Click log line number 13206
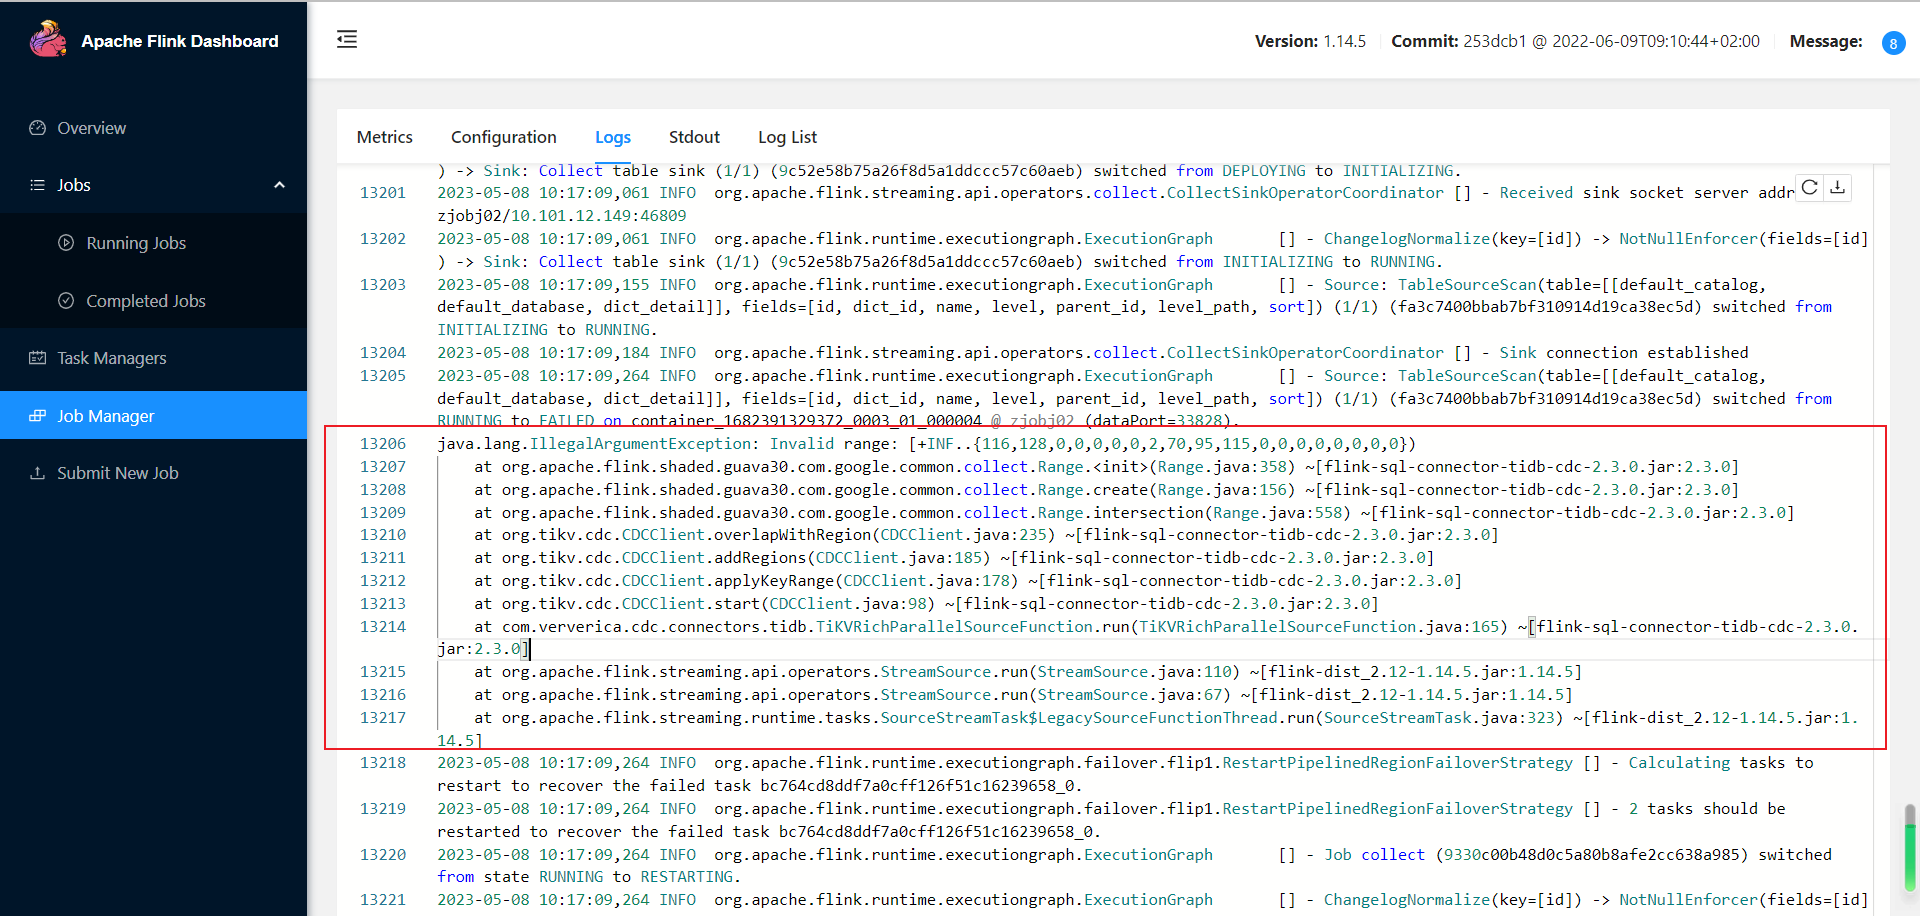 pos(383,444)
